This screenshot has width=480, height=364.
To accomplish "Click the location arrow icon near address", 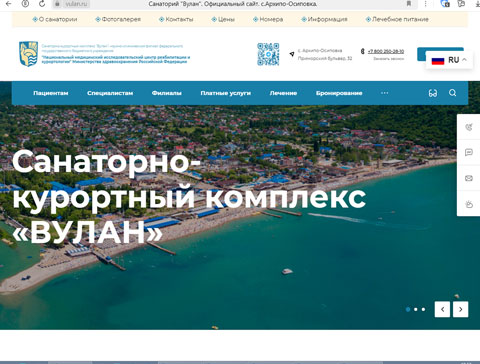I will [x=292, y=54].
